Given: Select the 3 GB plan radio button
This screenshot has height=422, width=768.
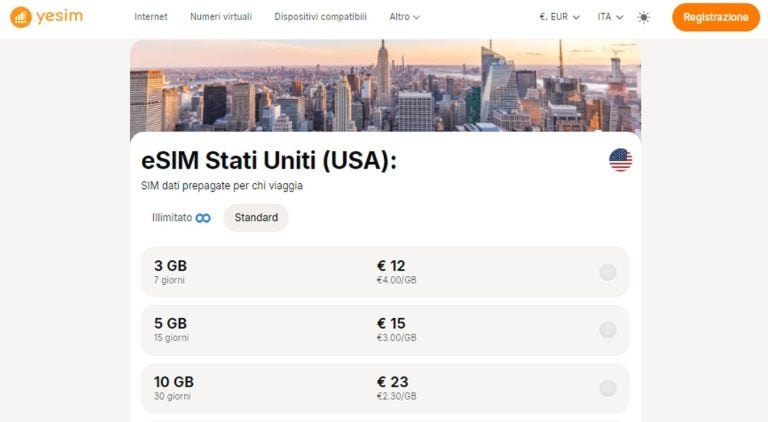Looking at the screenshot, I should coord(607,272).
